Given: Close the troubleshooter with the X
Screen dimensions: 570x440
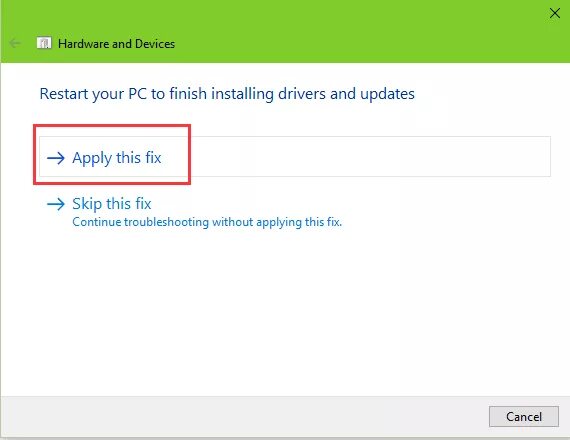Looking at the screenshot, I should pyautogui.click(x=555, y=13).
